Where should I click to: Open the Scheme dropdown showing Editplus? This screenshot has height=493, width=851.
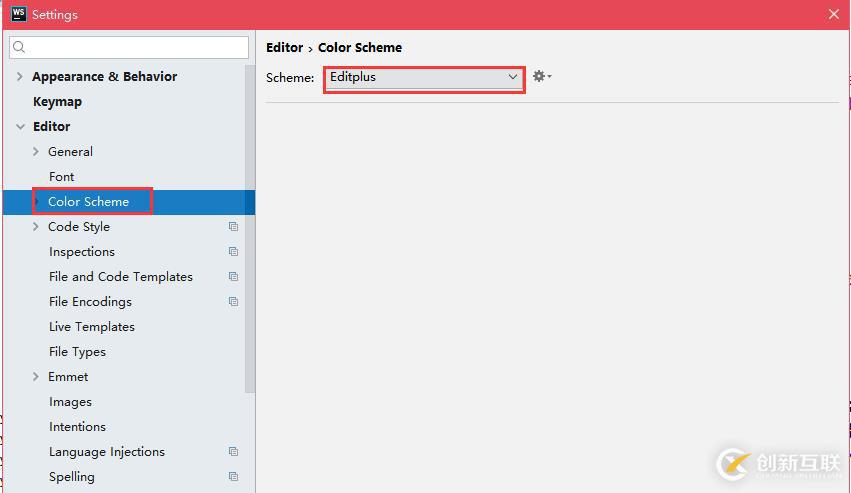[424, 78]
